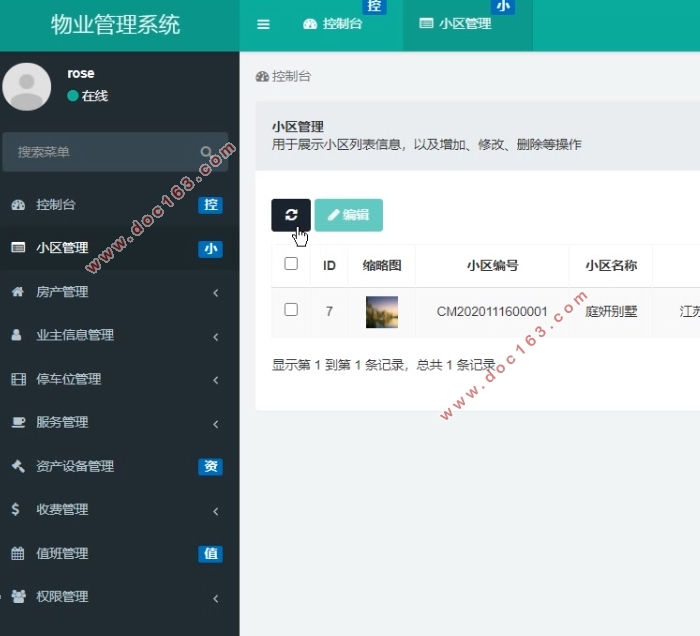Sort by the ID column header

(329, 266)
